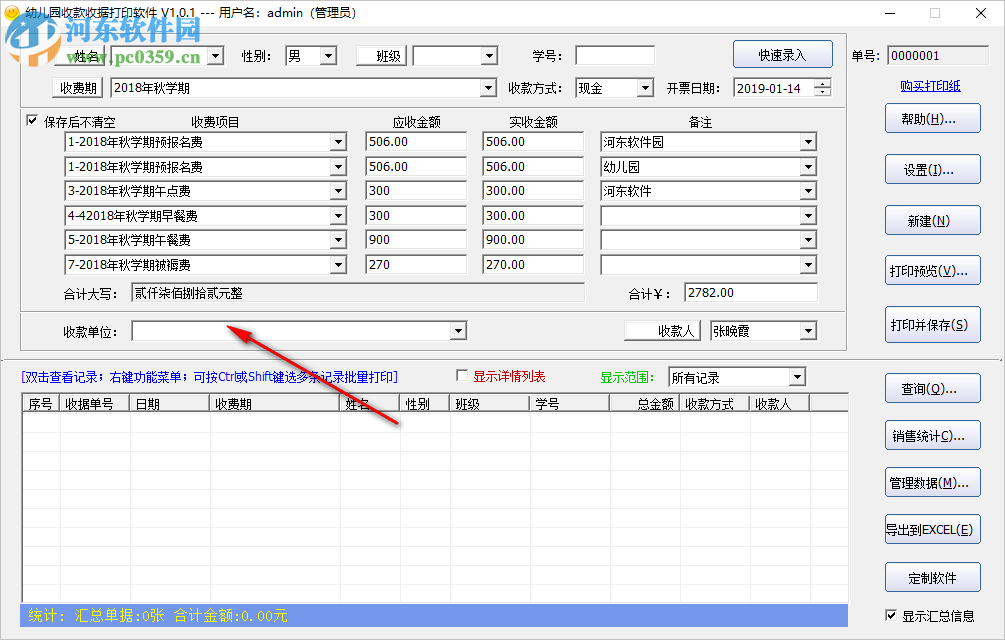
Task: Click the 实收金额 field showing 900.00
Action: 533,240
